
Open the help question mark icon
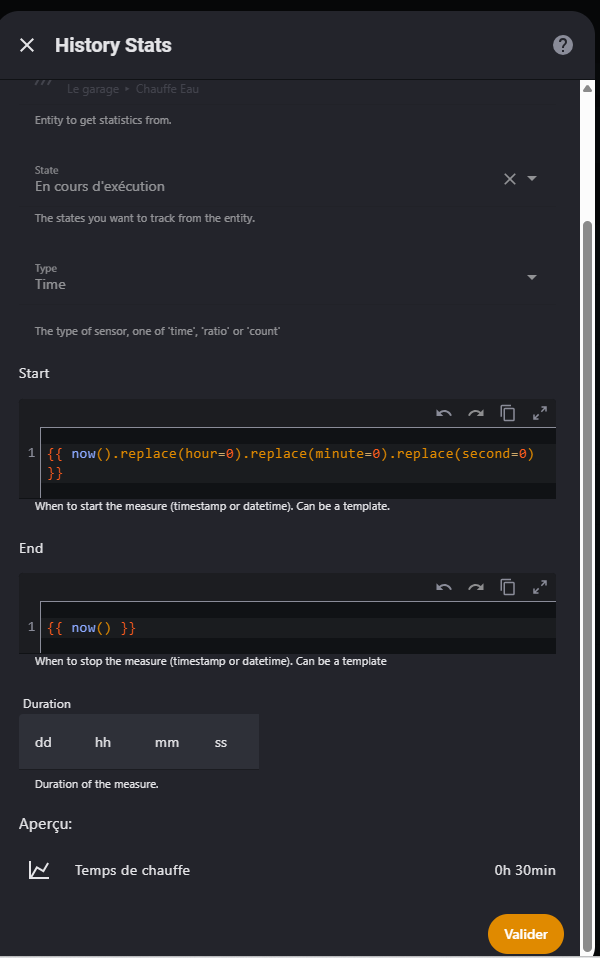563,45
